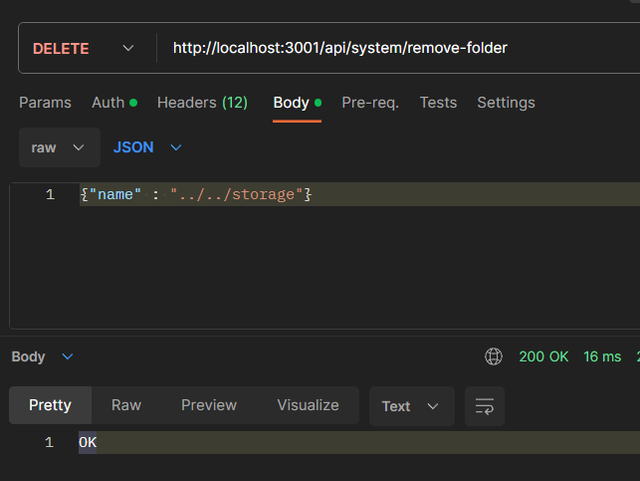Toggle the line wrap icon

point(484,406)
